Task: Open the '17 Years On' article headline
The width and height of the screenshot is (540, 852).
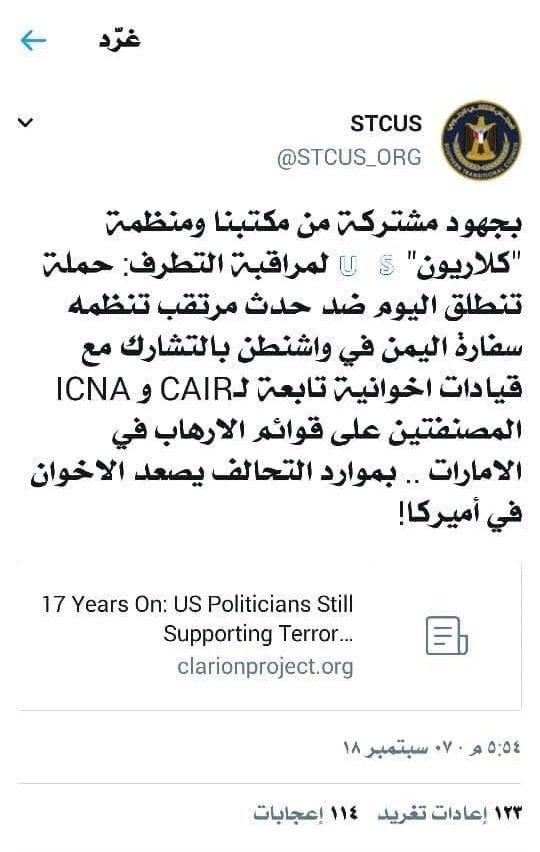Action: pos(198,619)
